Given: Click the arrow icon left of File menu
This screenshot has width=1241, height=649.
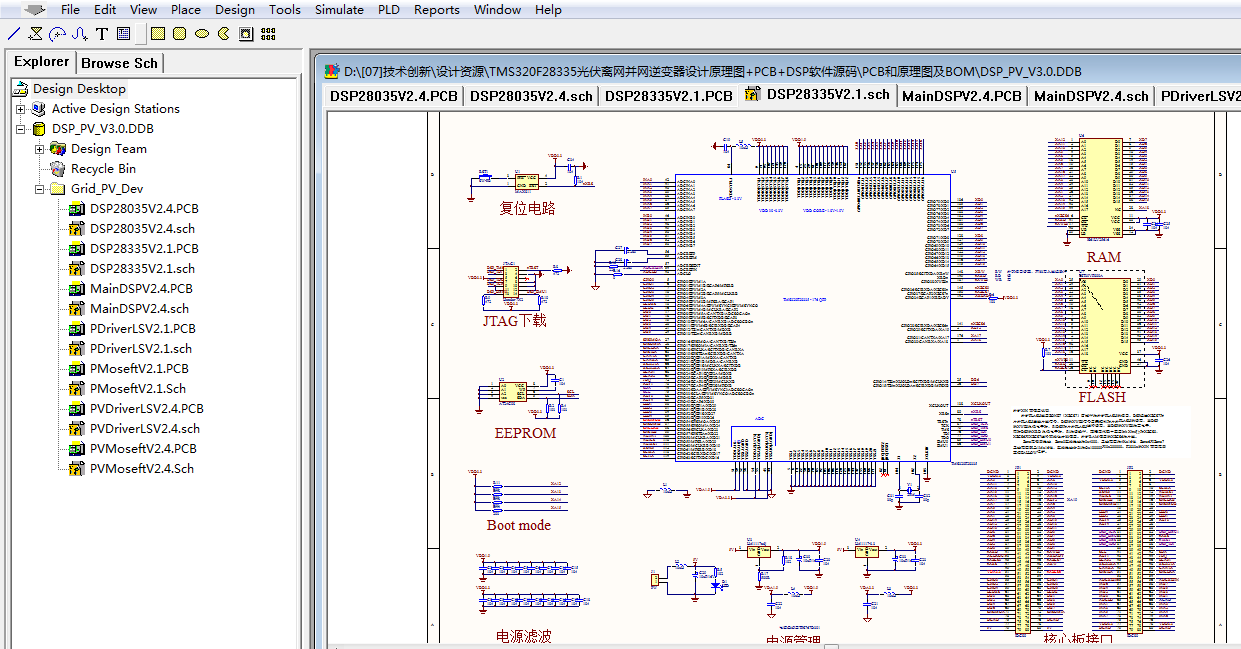Looking at the screenshot, I should pos(34,9).
